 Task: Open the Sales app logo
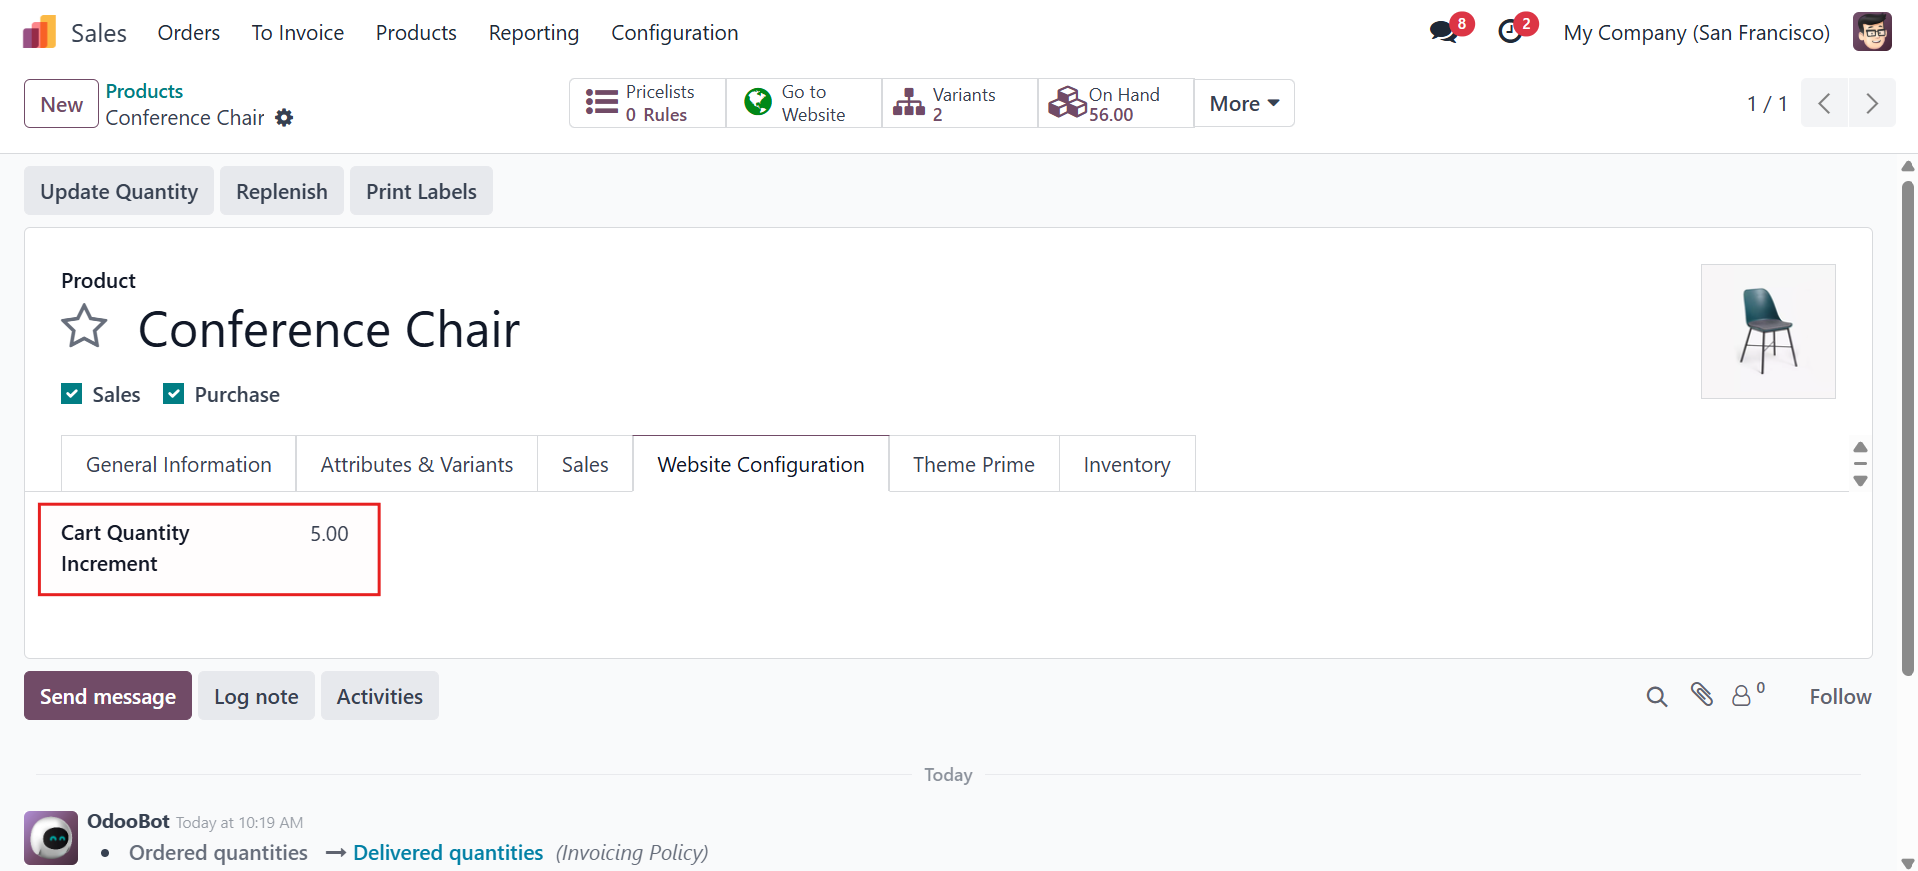(x=39, y=32)
